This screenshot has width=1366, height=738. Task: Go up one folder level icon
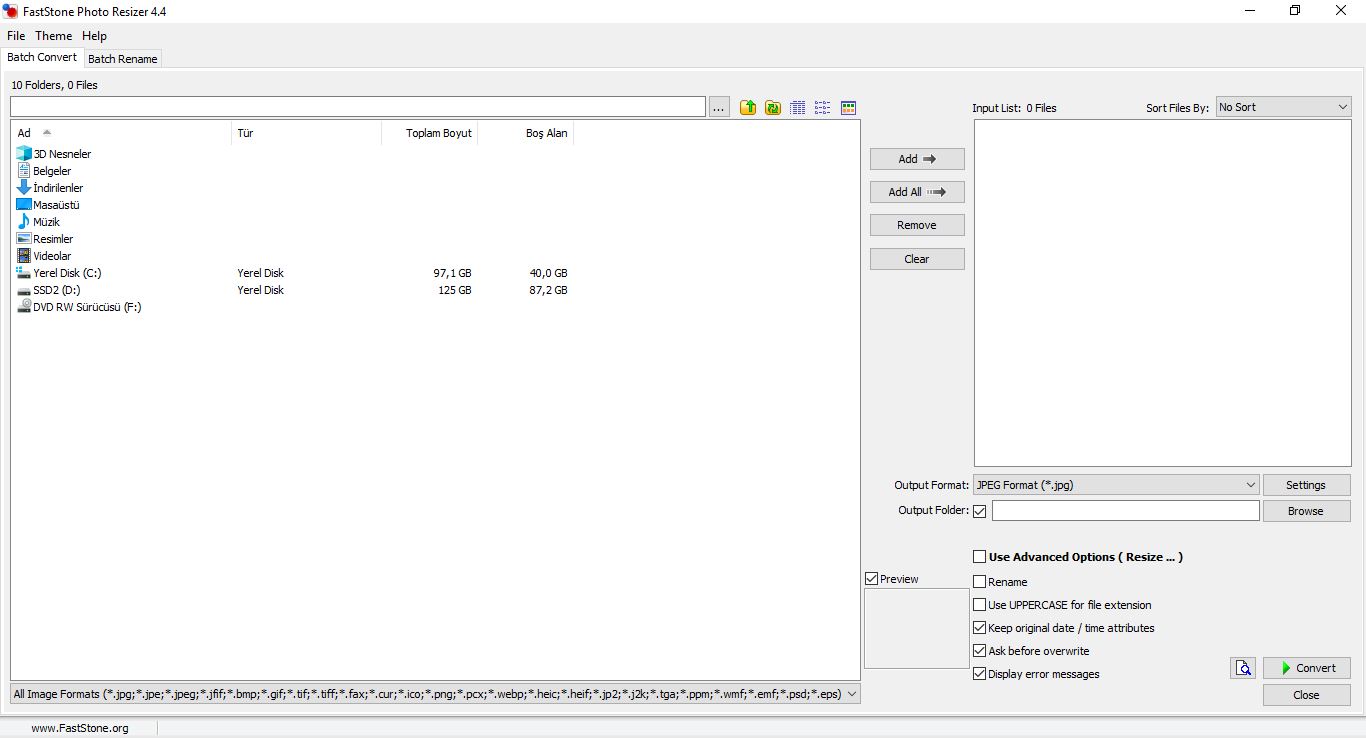tap(748, 107)
